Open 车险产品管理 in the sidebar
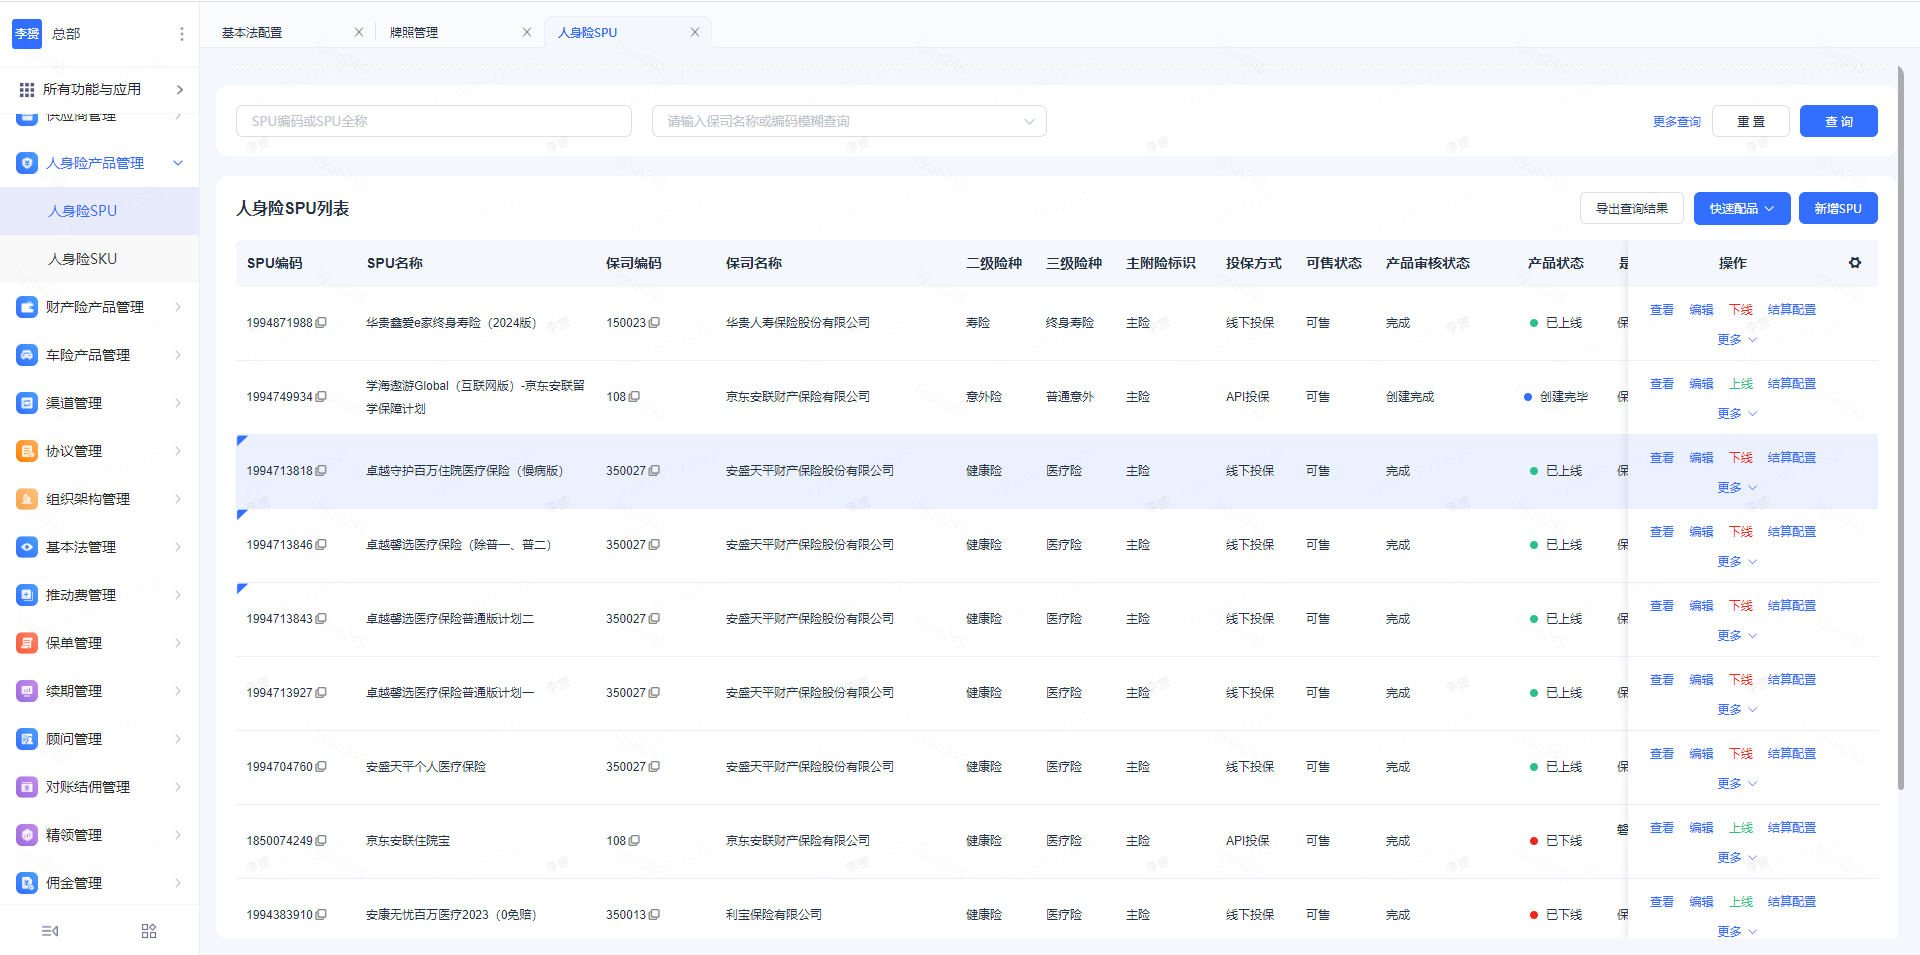The height and width of the screenshot is (955, 1920). click(88, 355)
